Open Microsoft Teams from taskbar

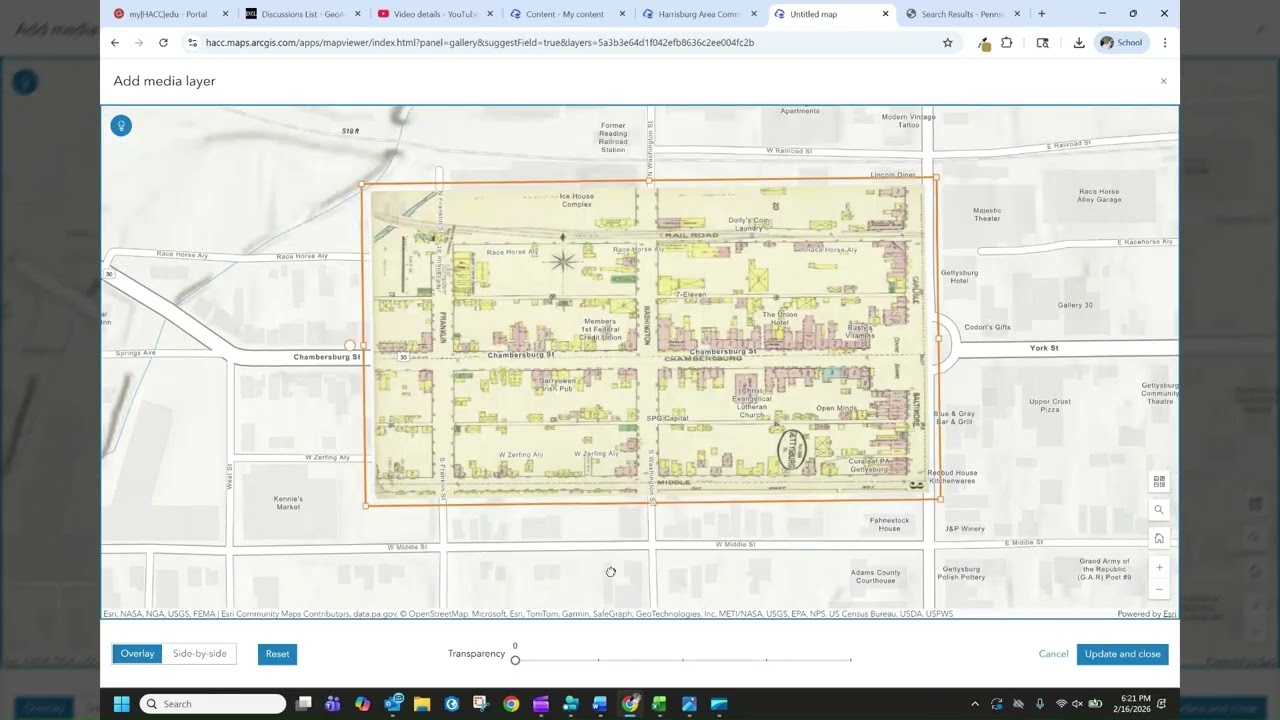tap(332, 704)
